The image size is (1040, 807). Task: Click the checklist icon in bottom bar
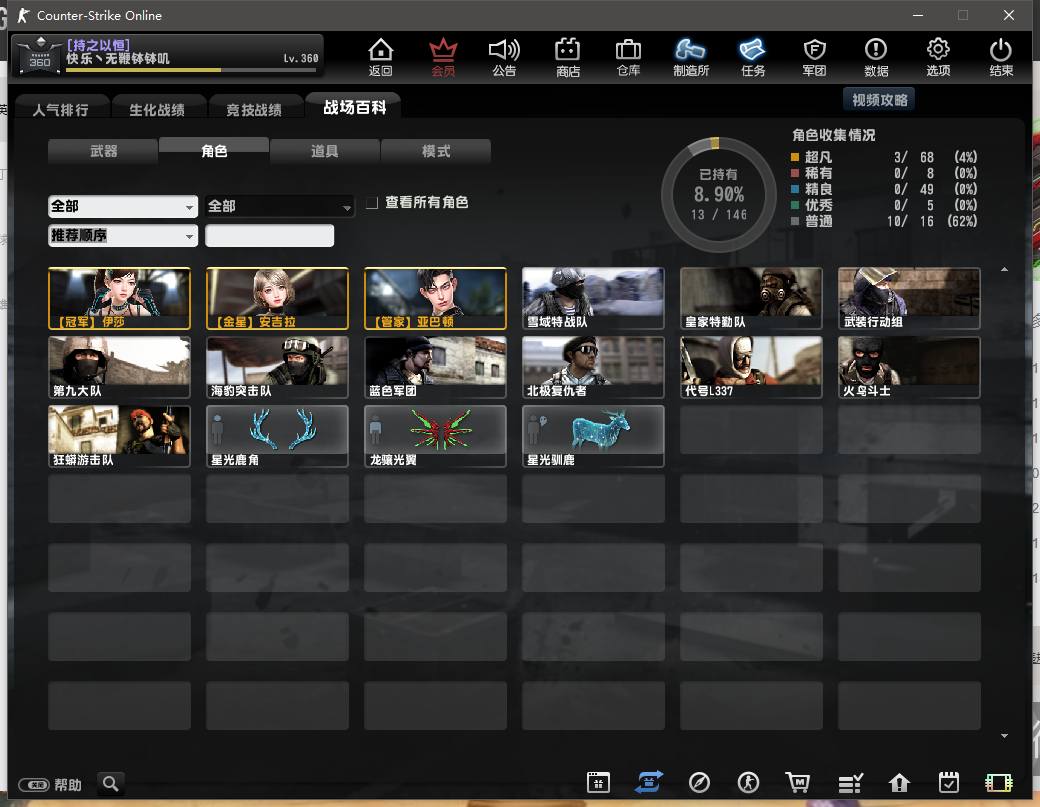(x=850, y=783)
